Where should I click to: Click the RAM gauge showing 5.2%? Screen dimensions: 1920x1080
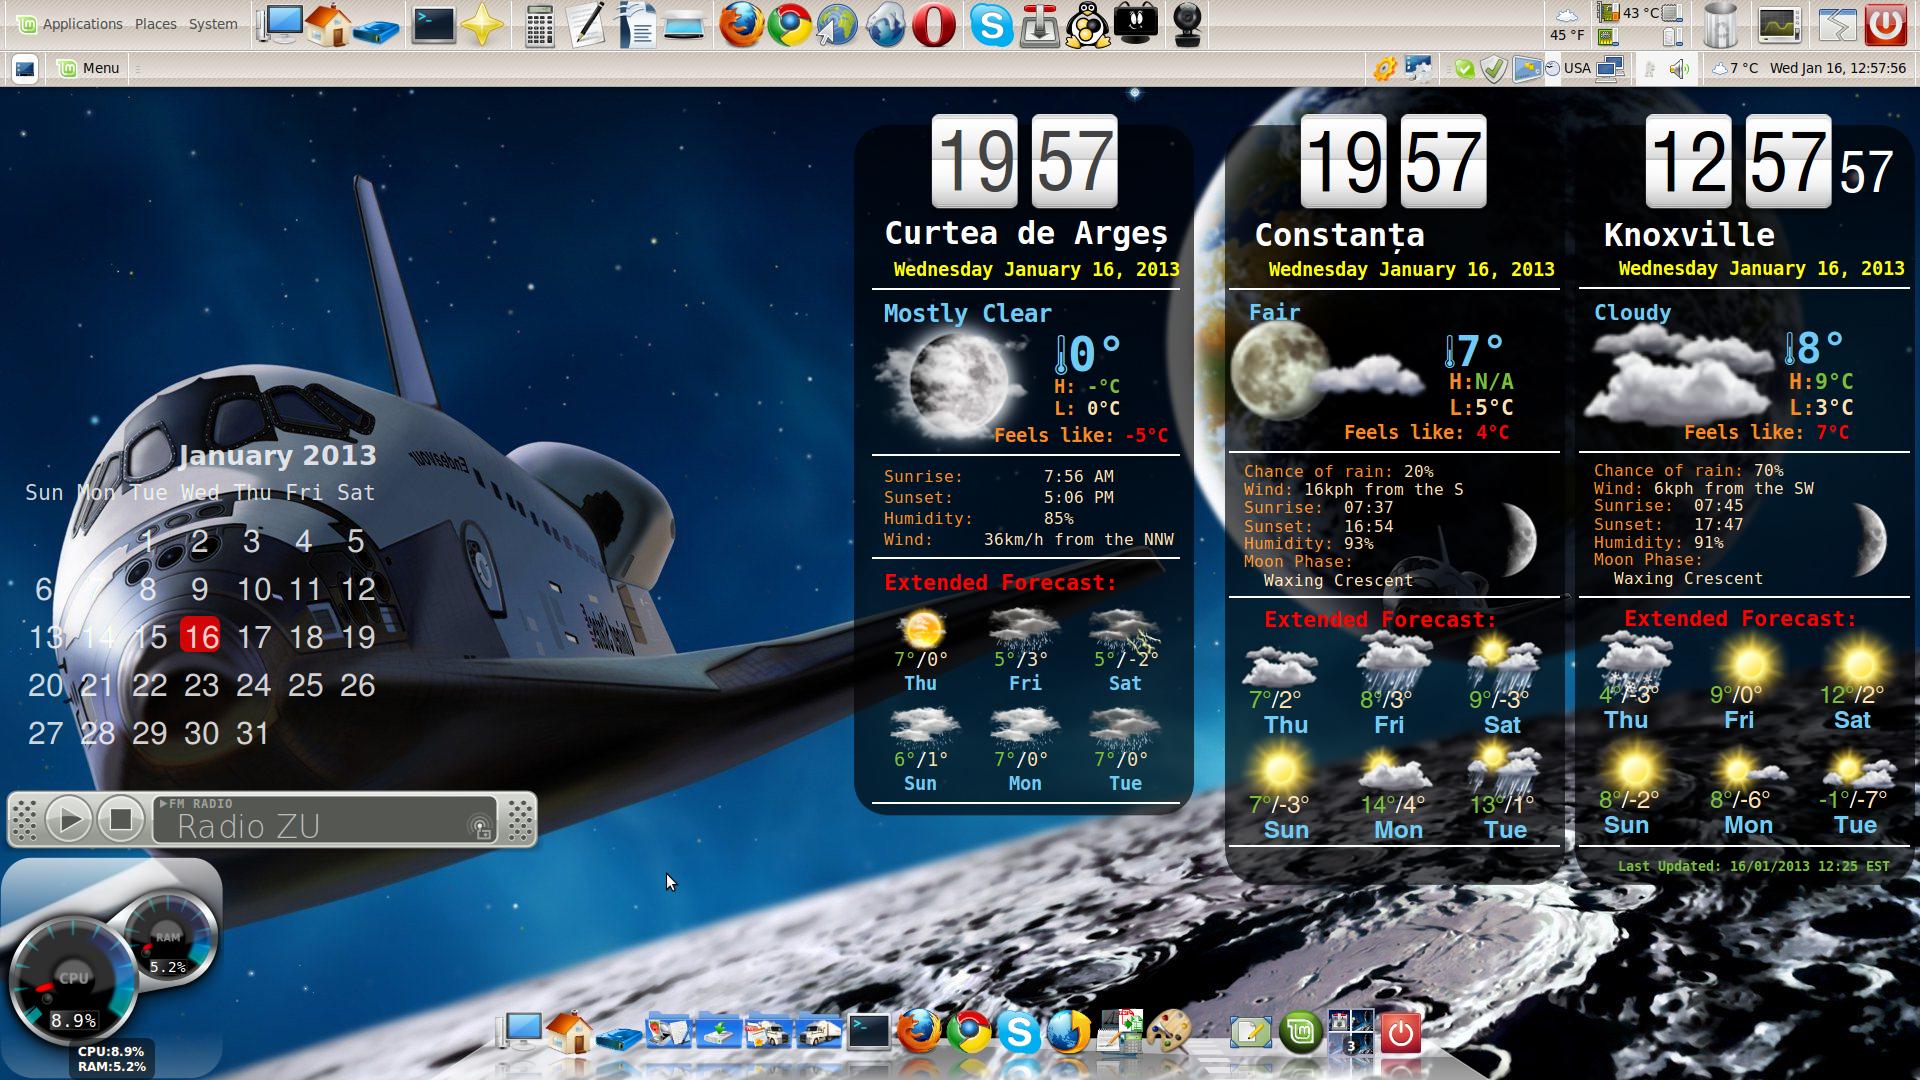168,938
